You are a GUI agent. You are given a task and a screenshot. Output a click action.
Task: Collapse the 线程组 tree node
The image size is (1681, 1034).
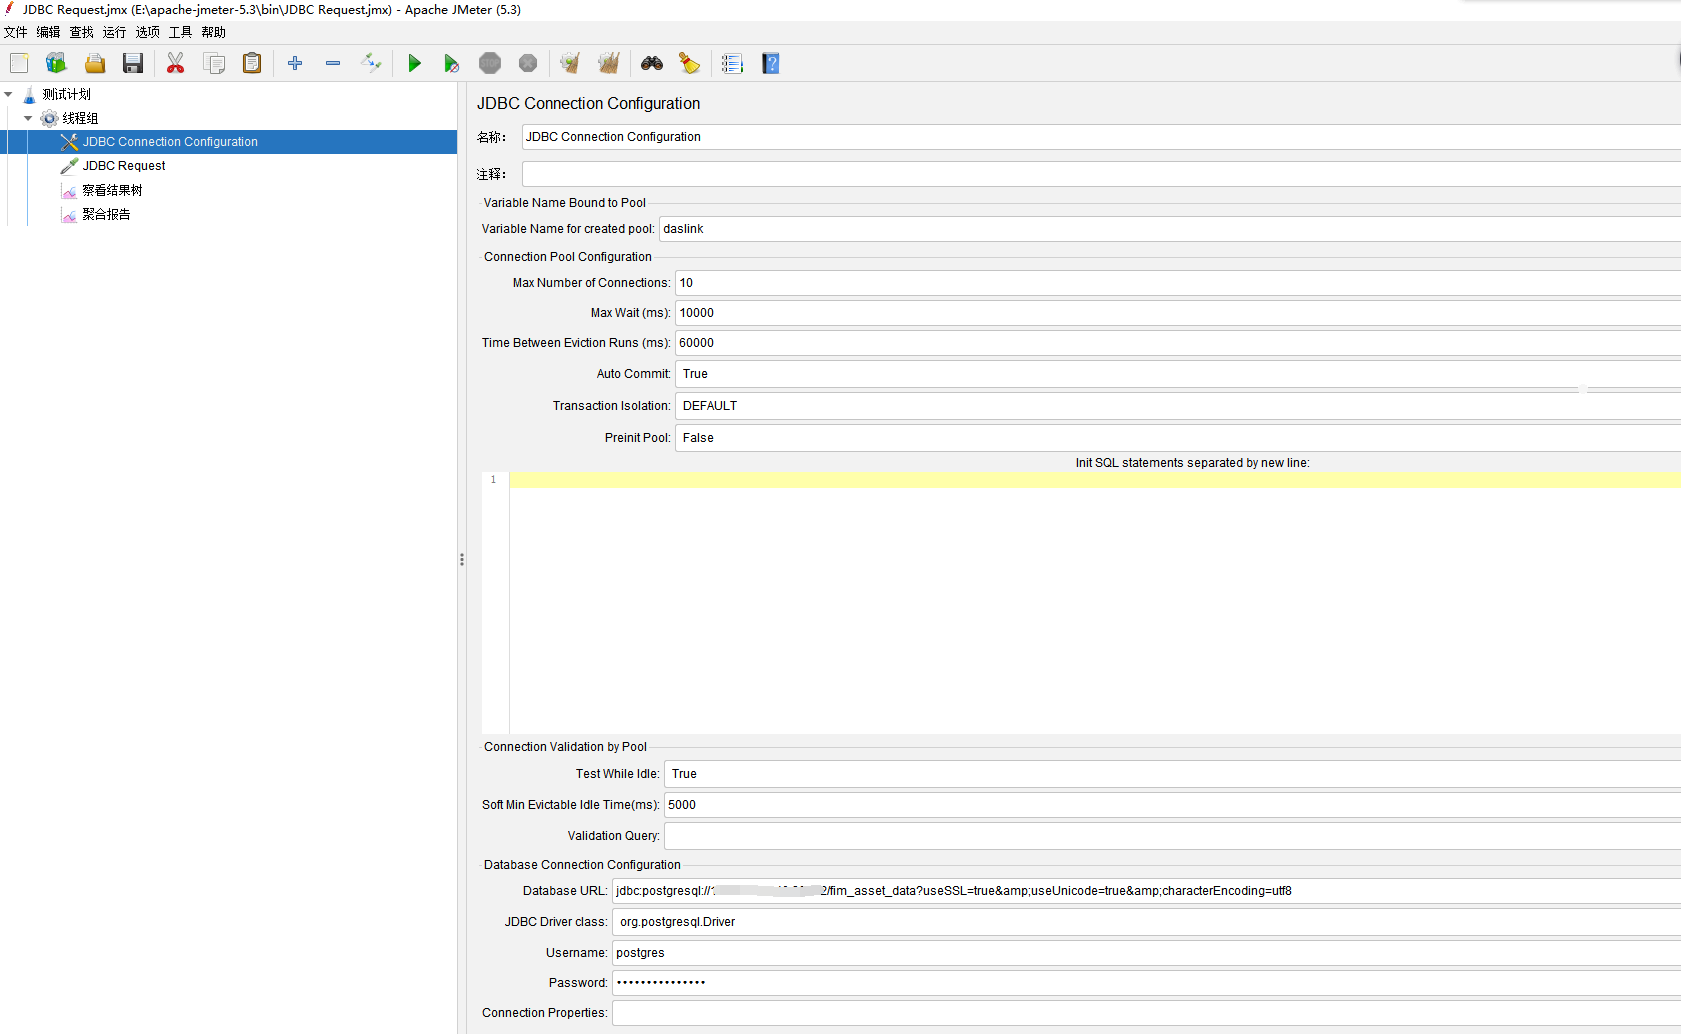click(x=29, y=118)
